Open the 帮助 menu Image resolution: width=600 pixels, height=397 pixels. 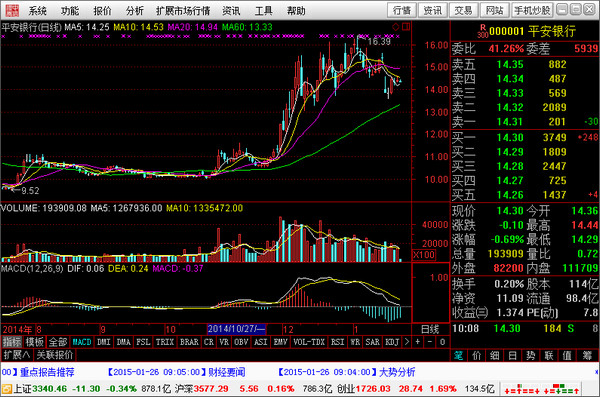[x=296, y=11]
